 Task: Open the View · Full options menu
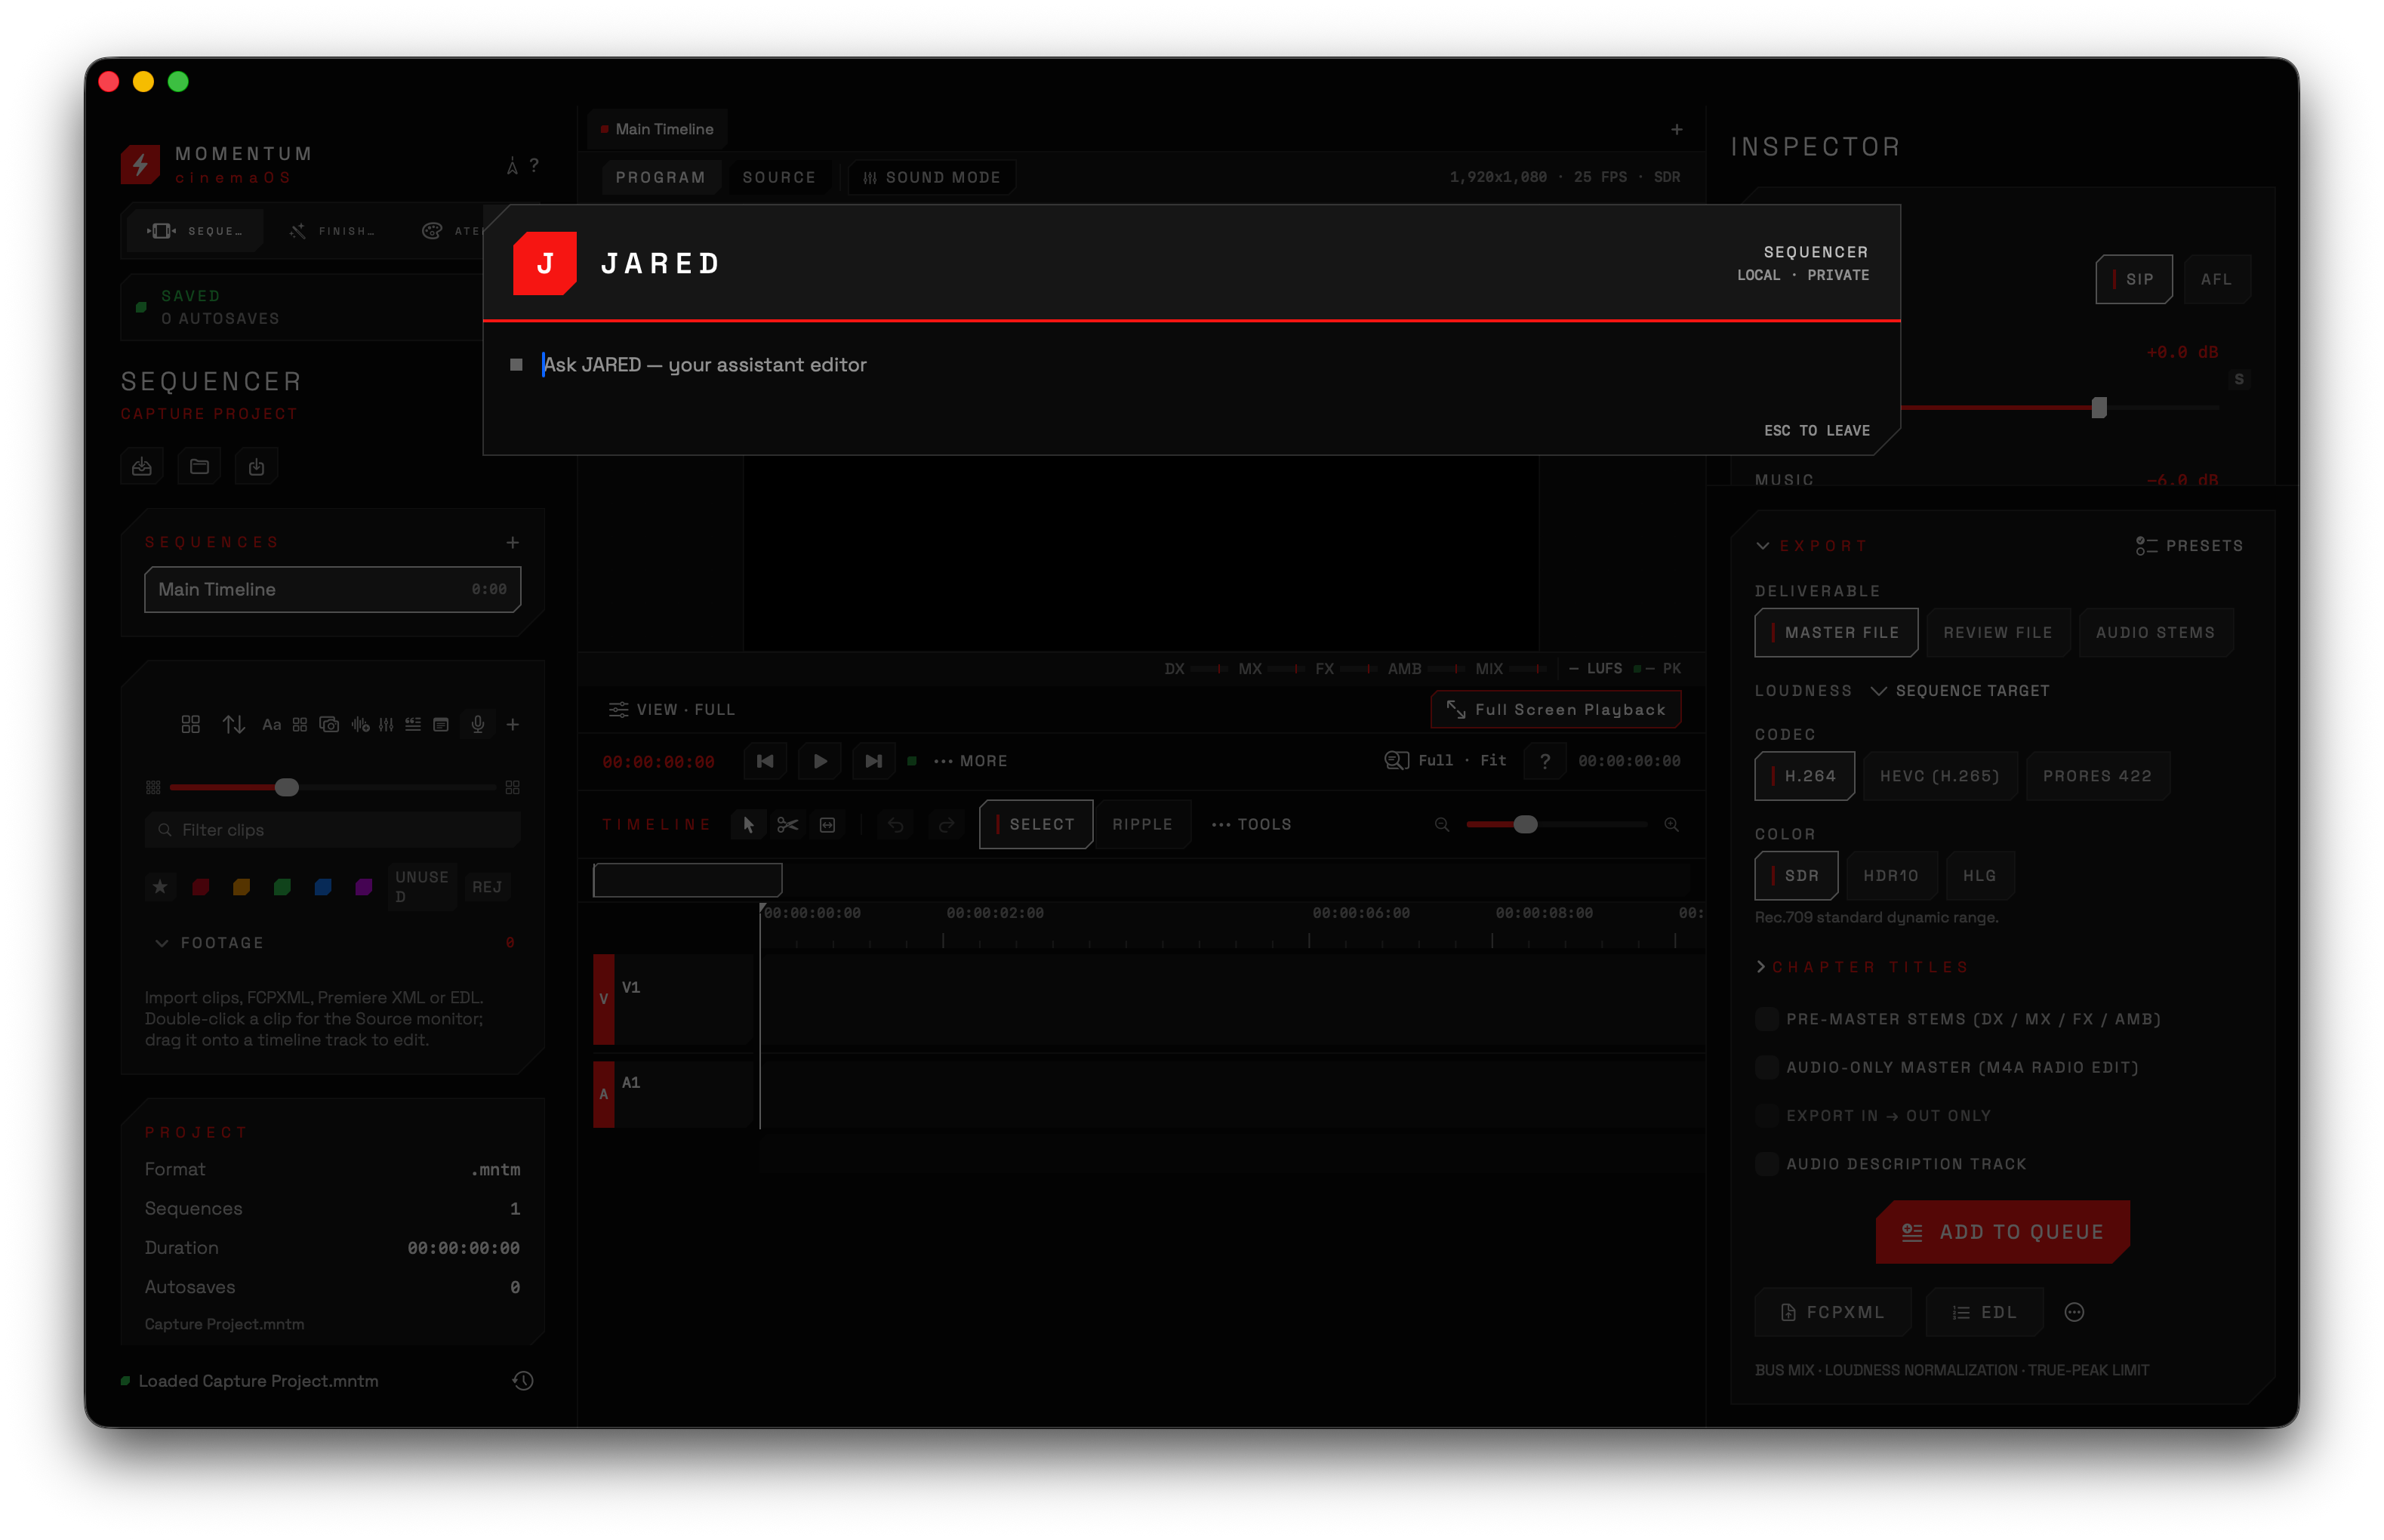[672, 709]
